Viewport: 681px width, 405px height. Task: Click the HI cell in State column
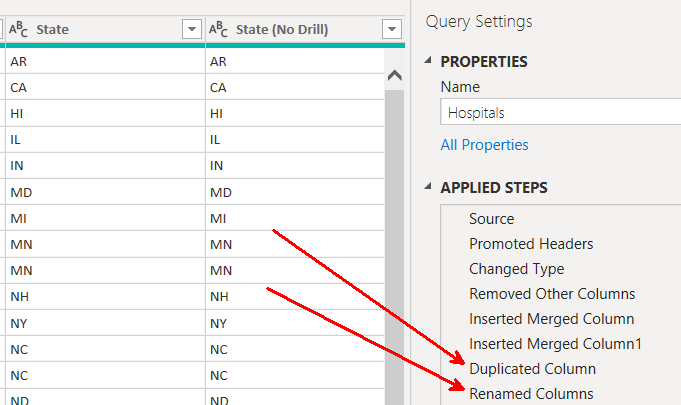pos(105,113)
